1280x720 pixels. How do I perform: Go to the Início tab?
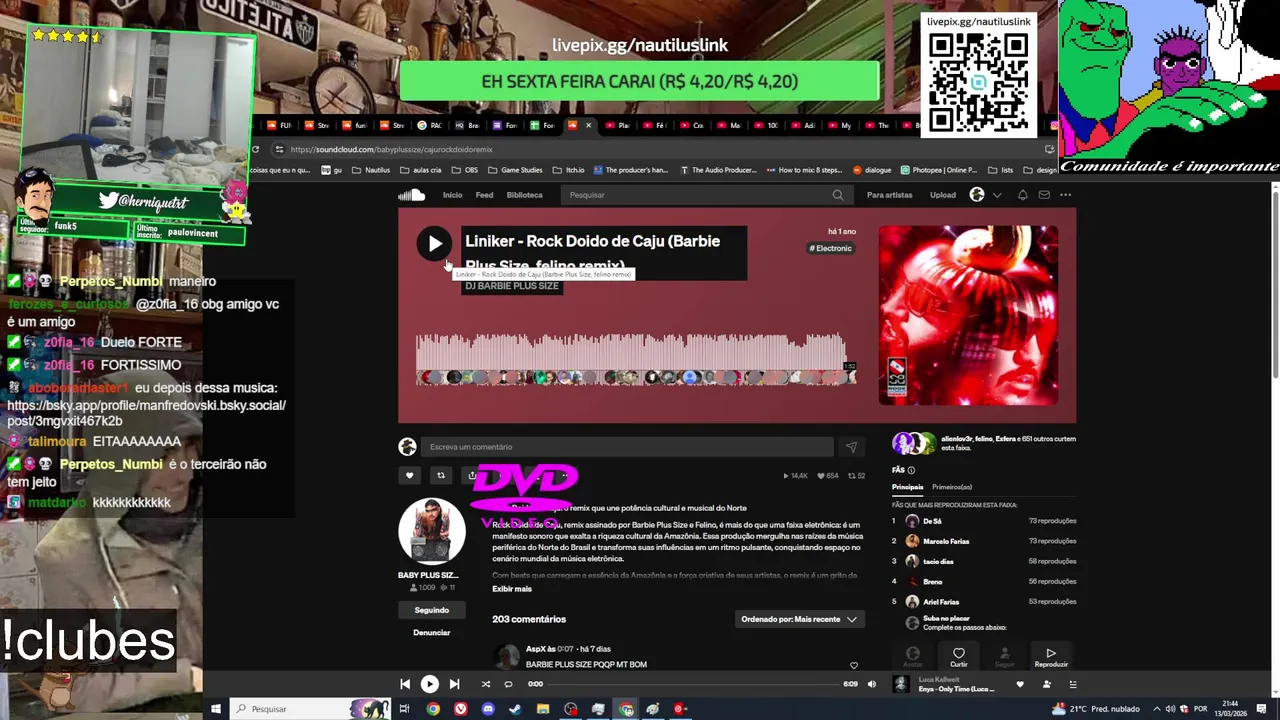tap(452, 195)
